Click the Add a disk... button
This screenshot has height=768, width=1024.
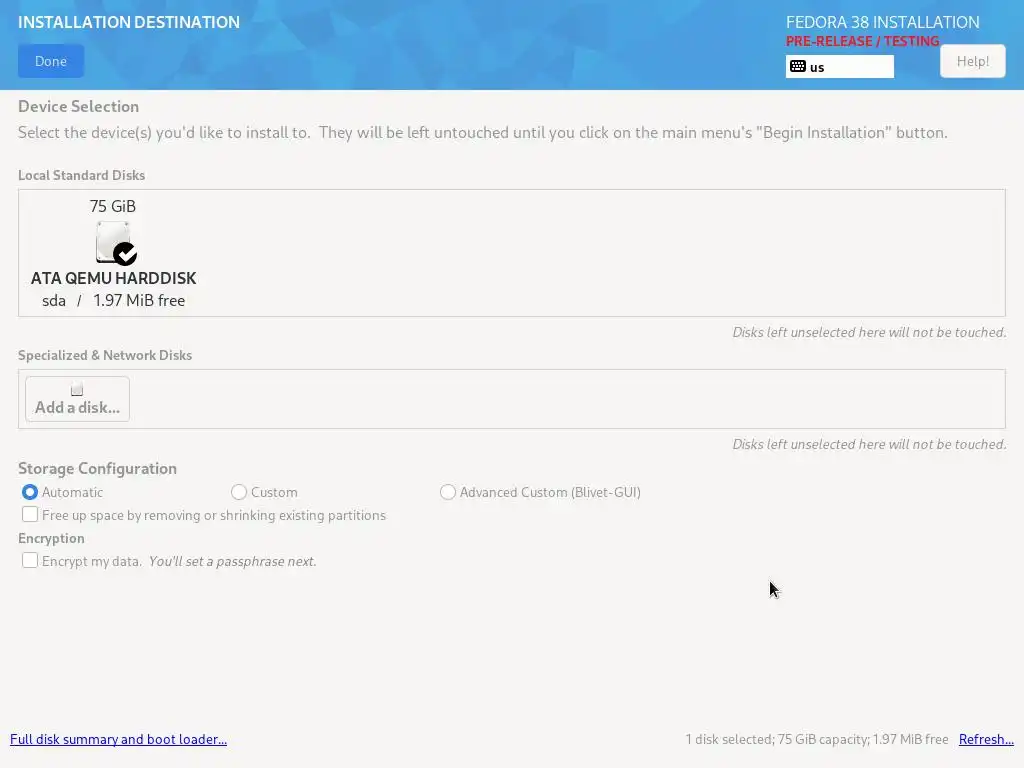click(77, 399)
